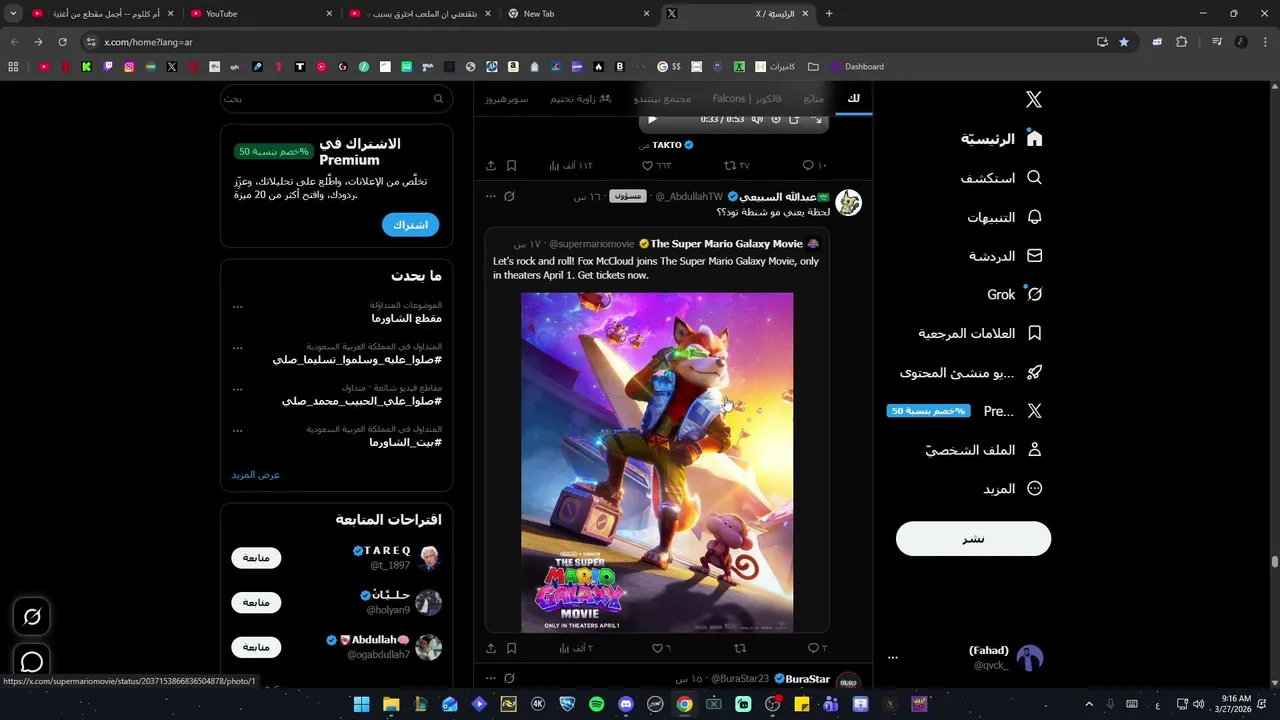Open options for #صلوا_عليه_وسلموا_تسليما_صلي trend
The height and width of the screenshot is (720, 1280).
point(237,348)
